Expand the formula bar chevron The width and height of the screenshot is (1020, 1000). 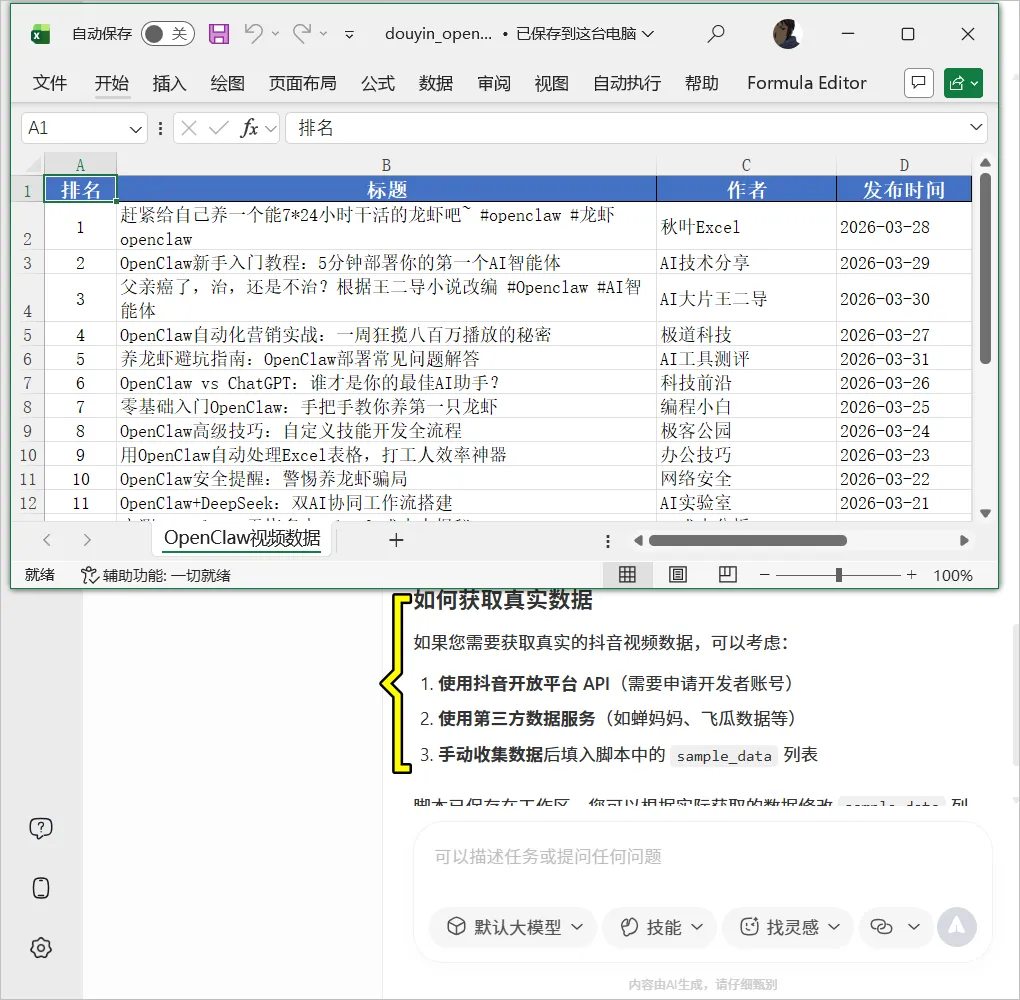click(x=976, y=127)
